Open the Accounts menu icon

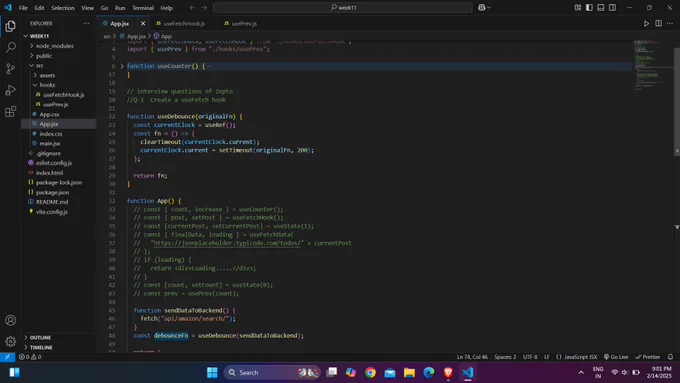click(10, 320)
